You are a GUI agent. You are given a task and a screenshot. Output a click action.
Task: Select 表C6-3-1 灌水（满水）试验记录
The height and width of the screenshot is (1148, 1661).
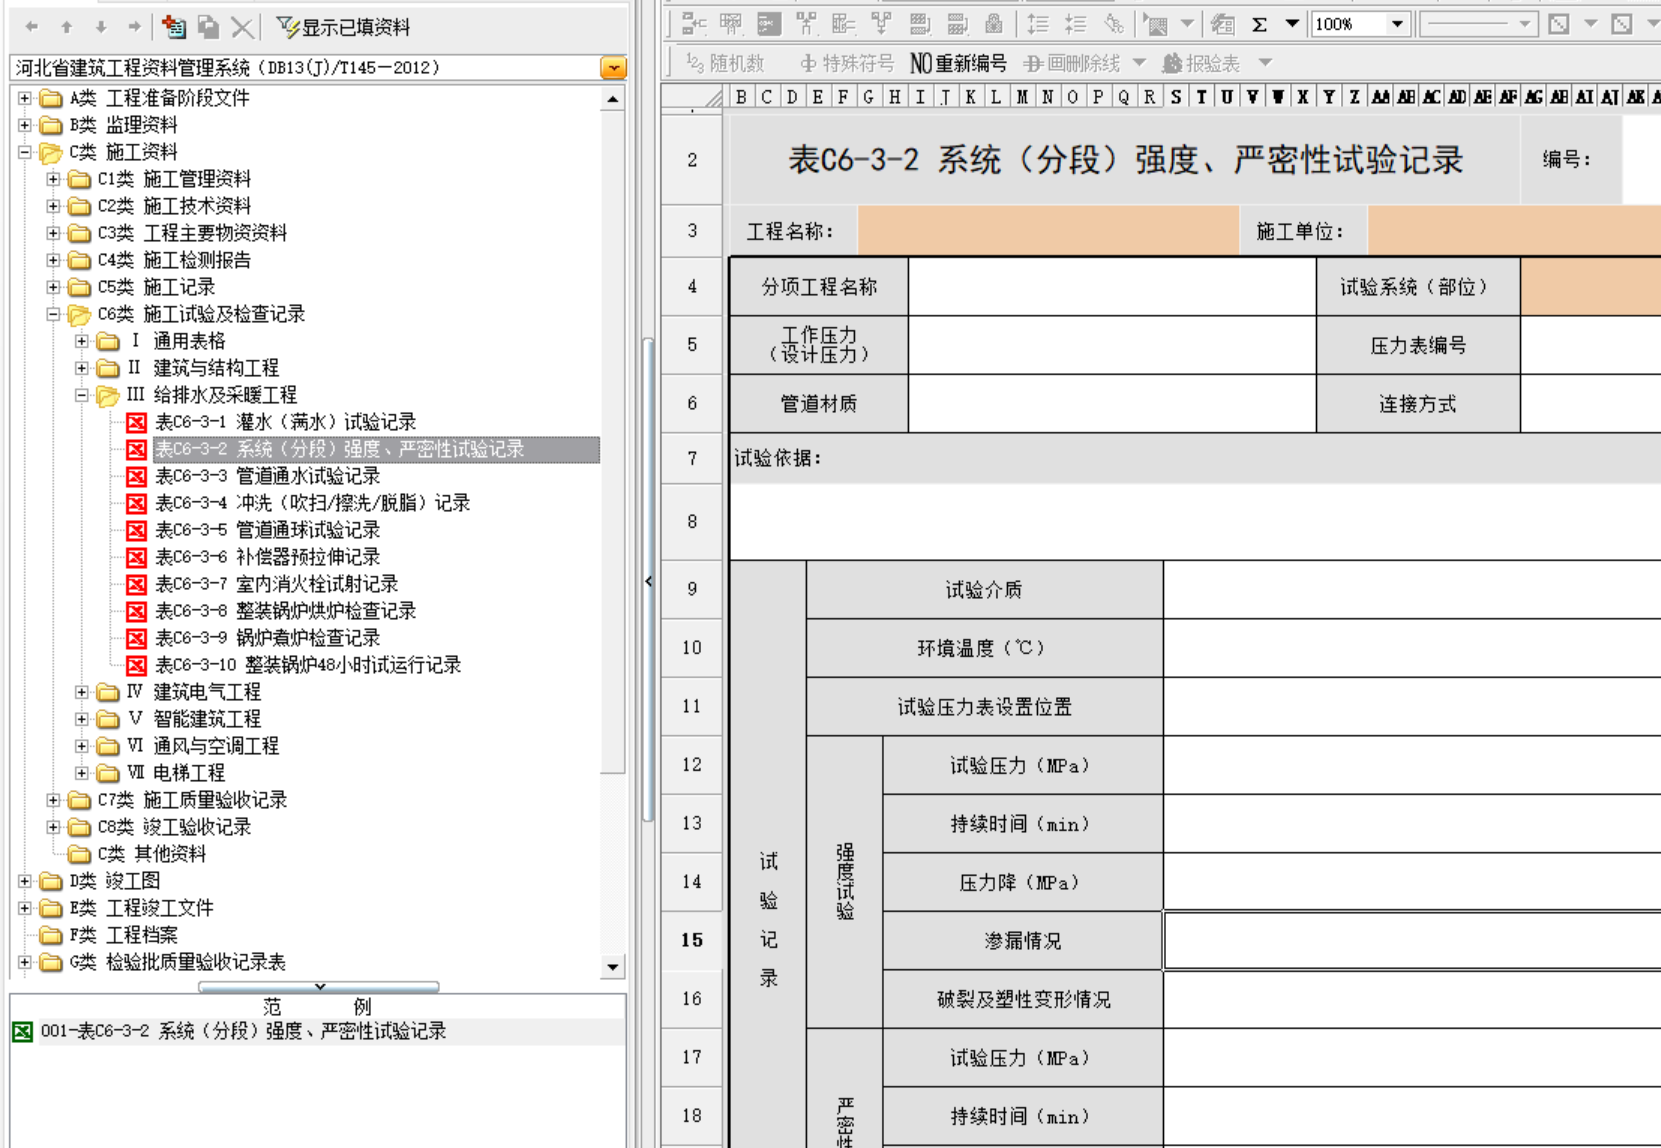click(x=285, y=422)
